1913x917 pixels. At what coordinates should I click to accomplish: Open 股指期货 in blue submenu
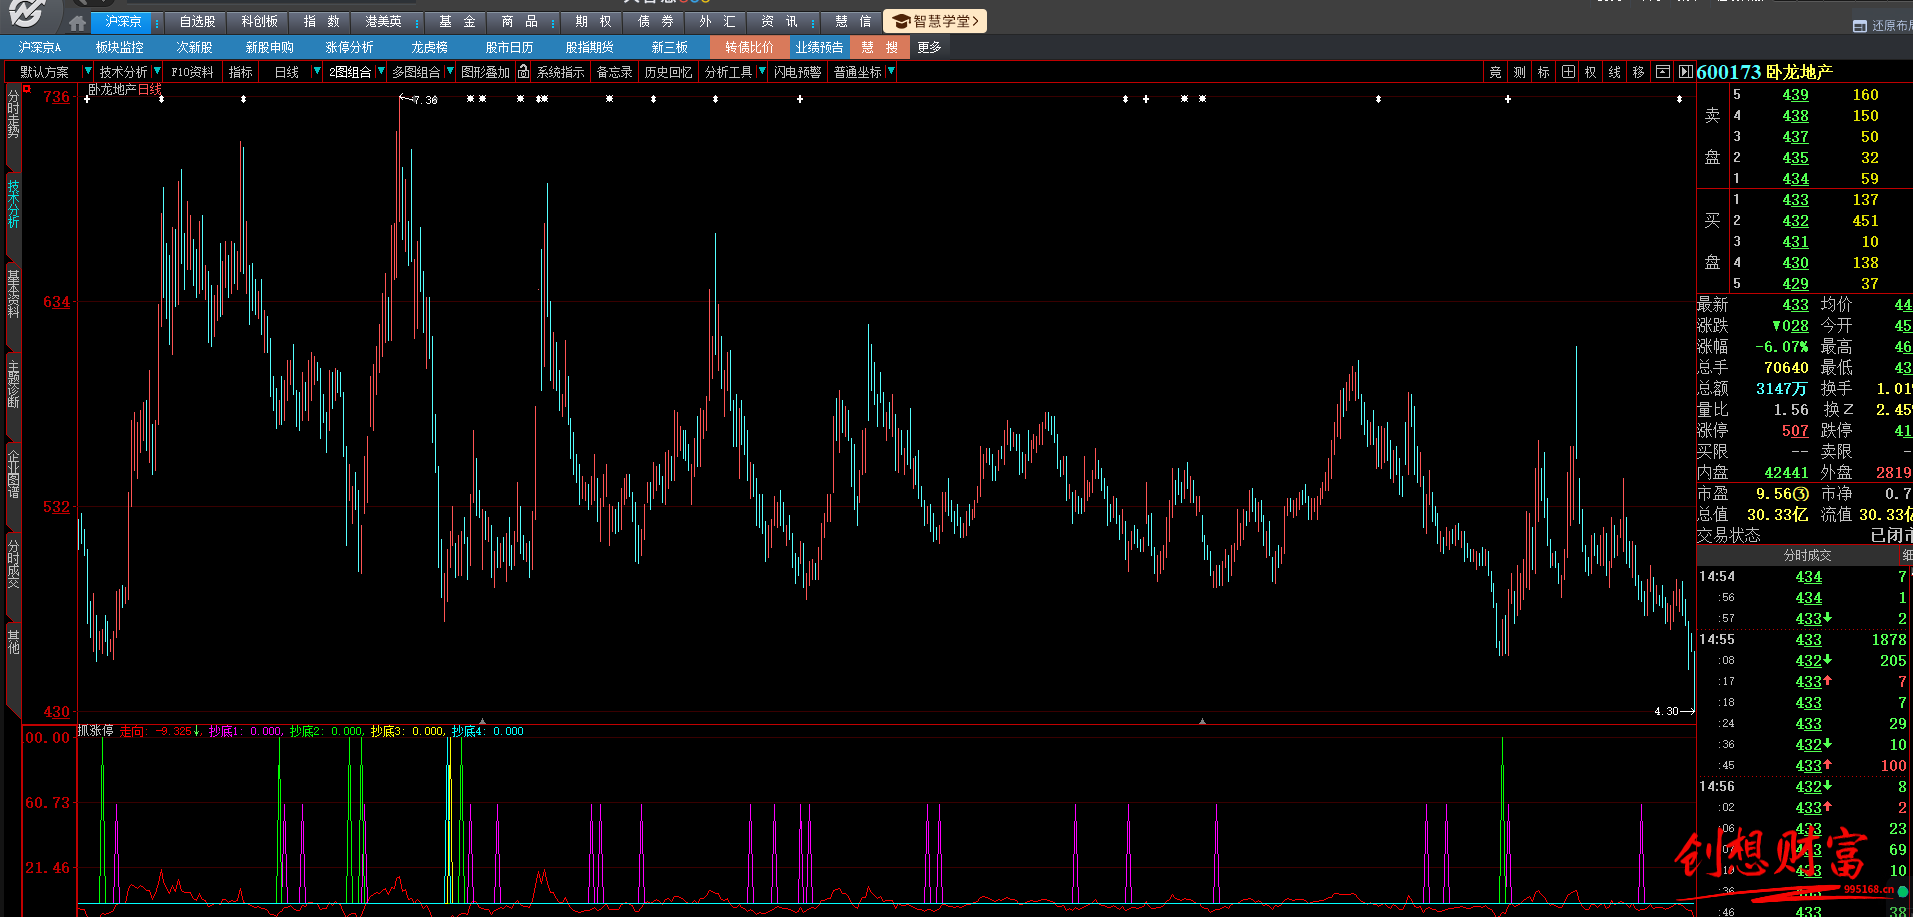(x=590, y=47)
